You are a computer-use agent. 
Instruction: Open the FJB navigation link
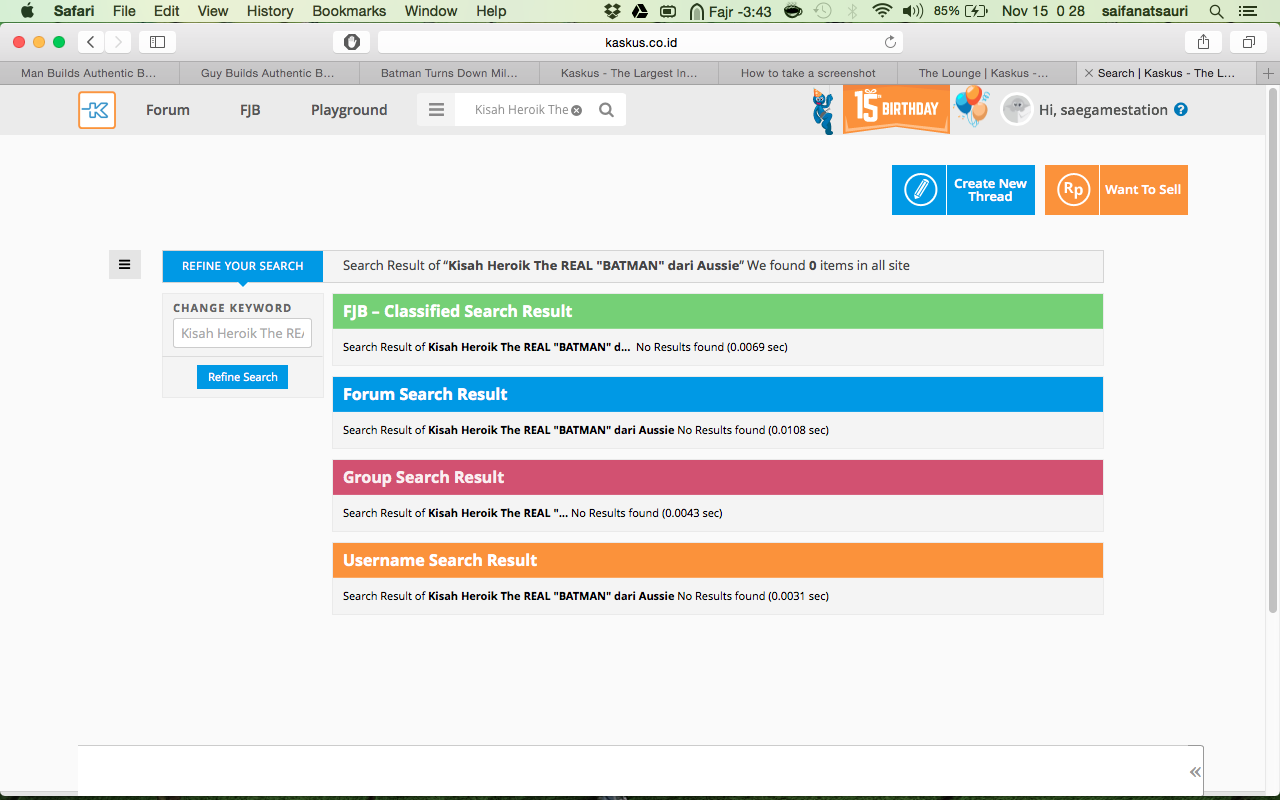point(250,110)
